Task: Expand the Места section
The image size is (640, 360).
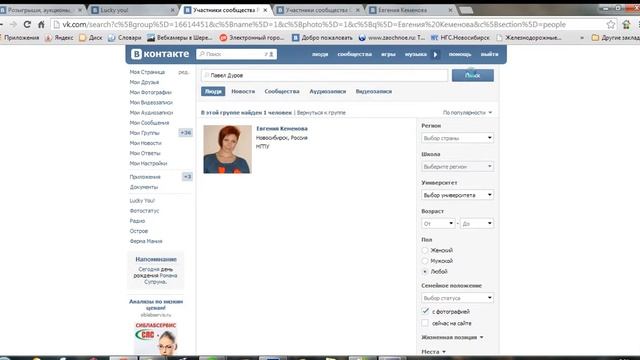Action: coord(433,351)
